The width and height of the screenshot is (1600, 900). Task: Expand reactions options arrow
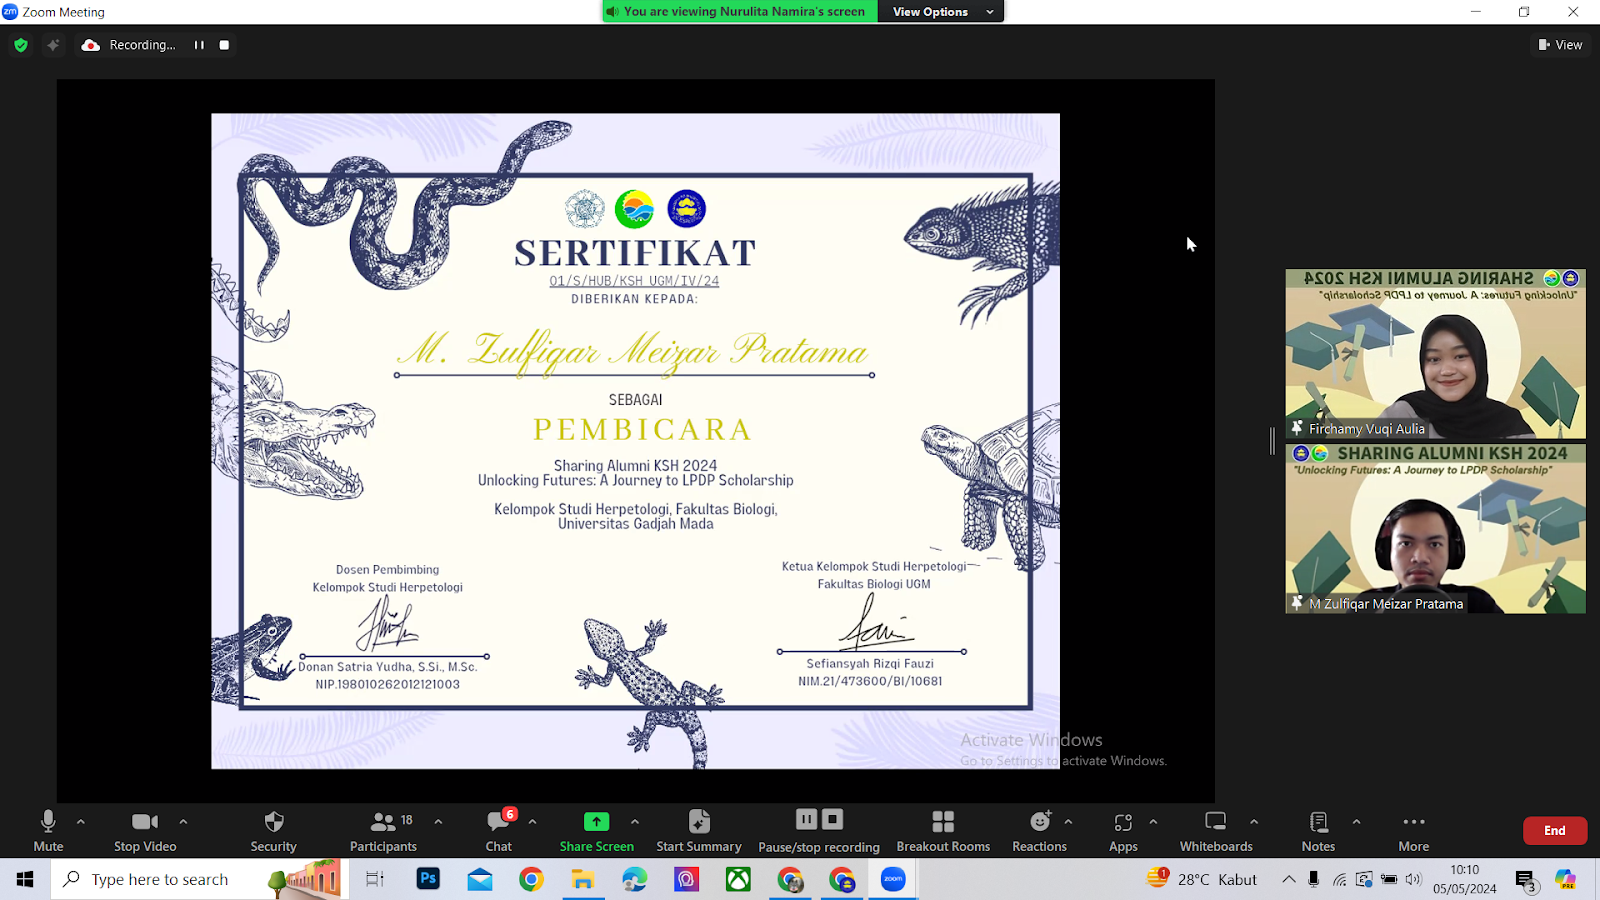(x=1068, y=822)
